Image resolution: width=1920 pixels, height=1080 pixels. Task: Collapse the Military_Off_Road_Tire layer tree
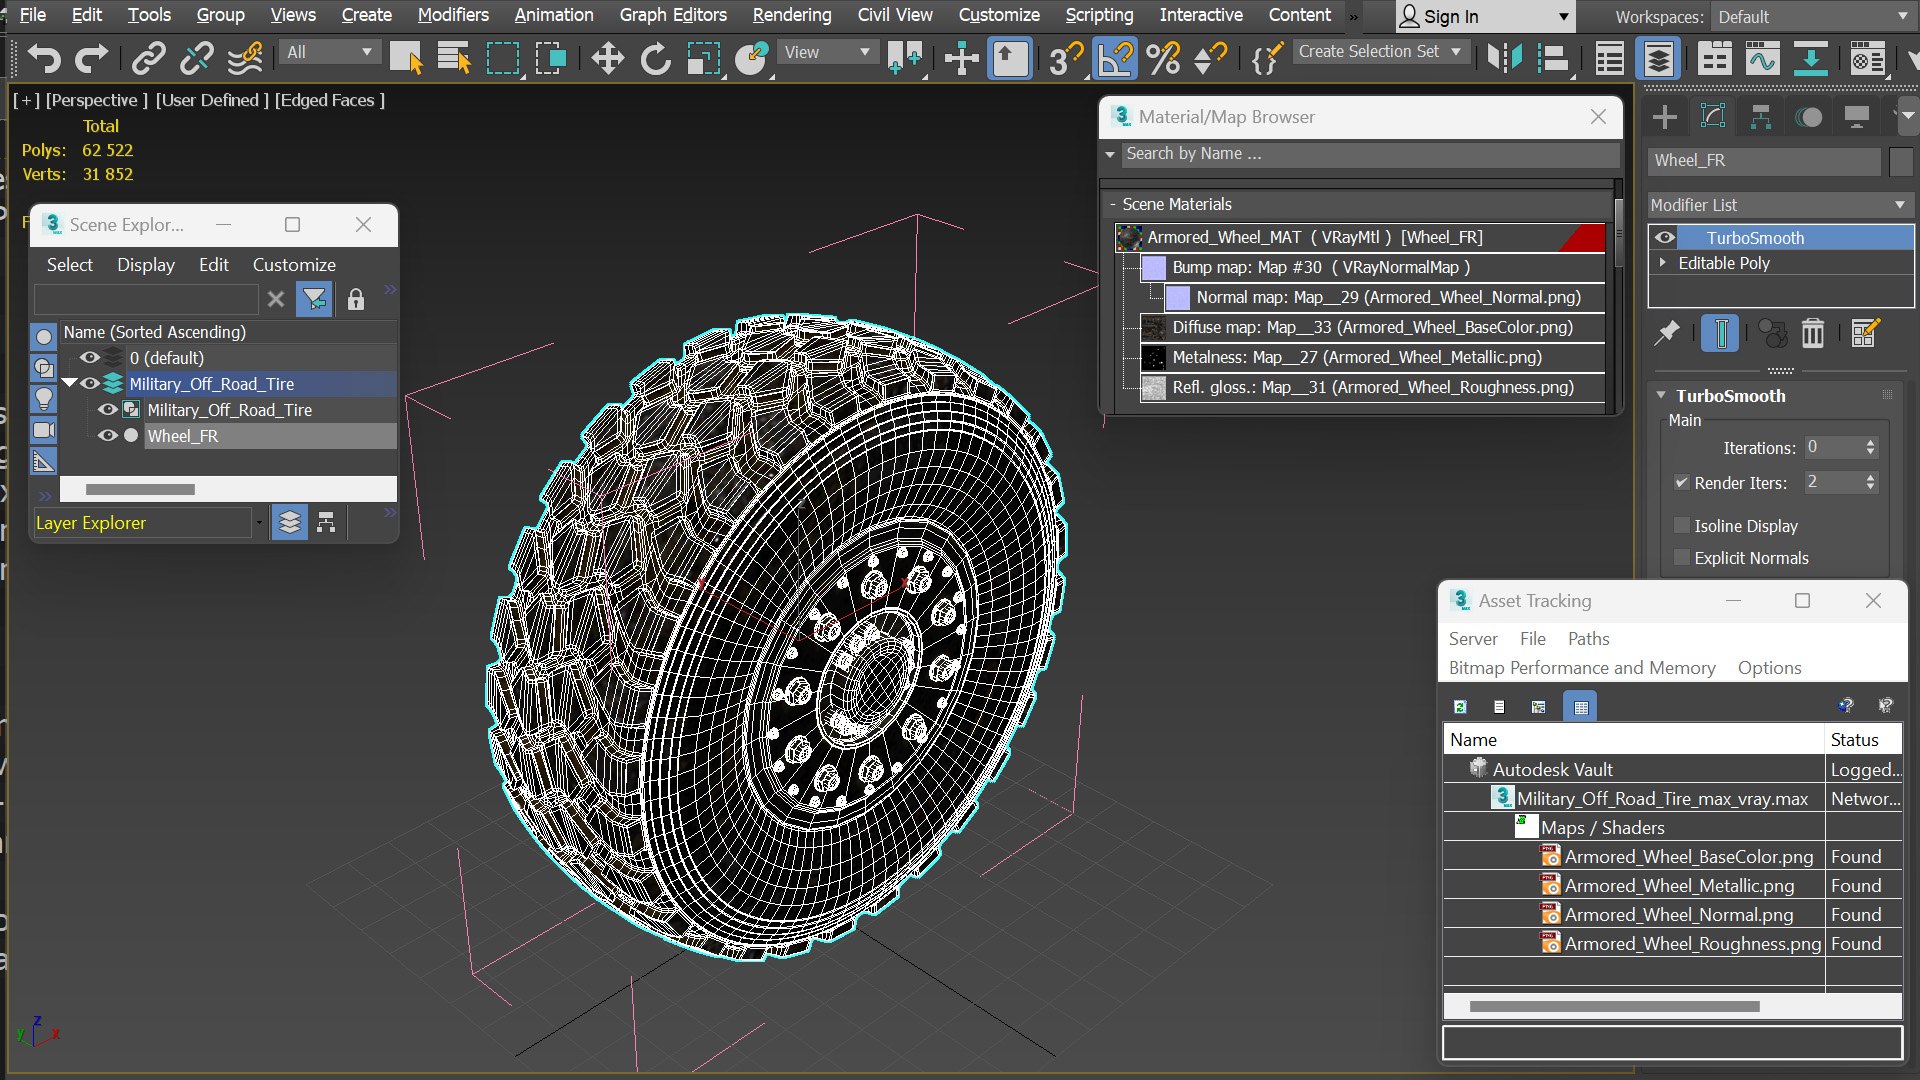(69, 383)
